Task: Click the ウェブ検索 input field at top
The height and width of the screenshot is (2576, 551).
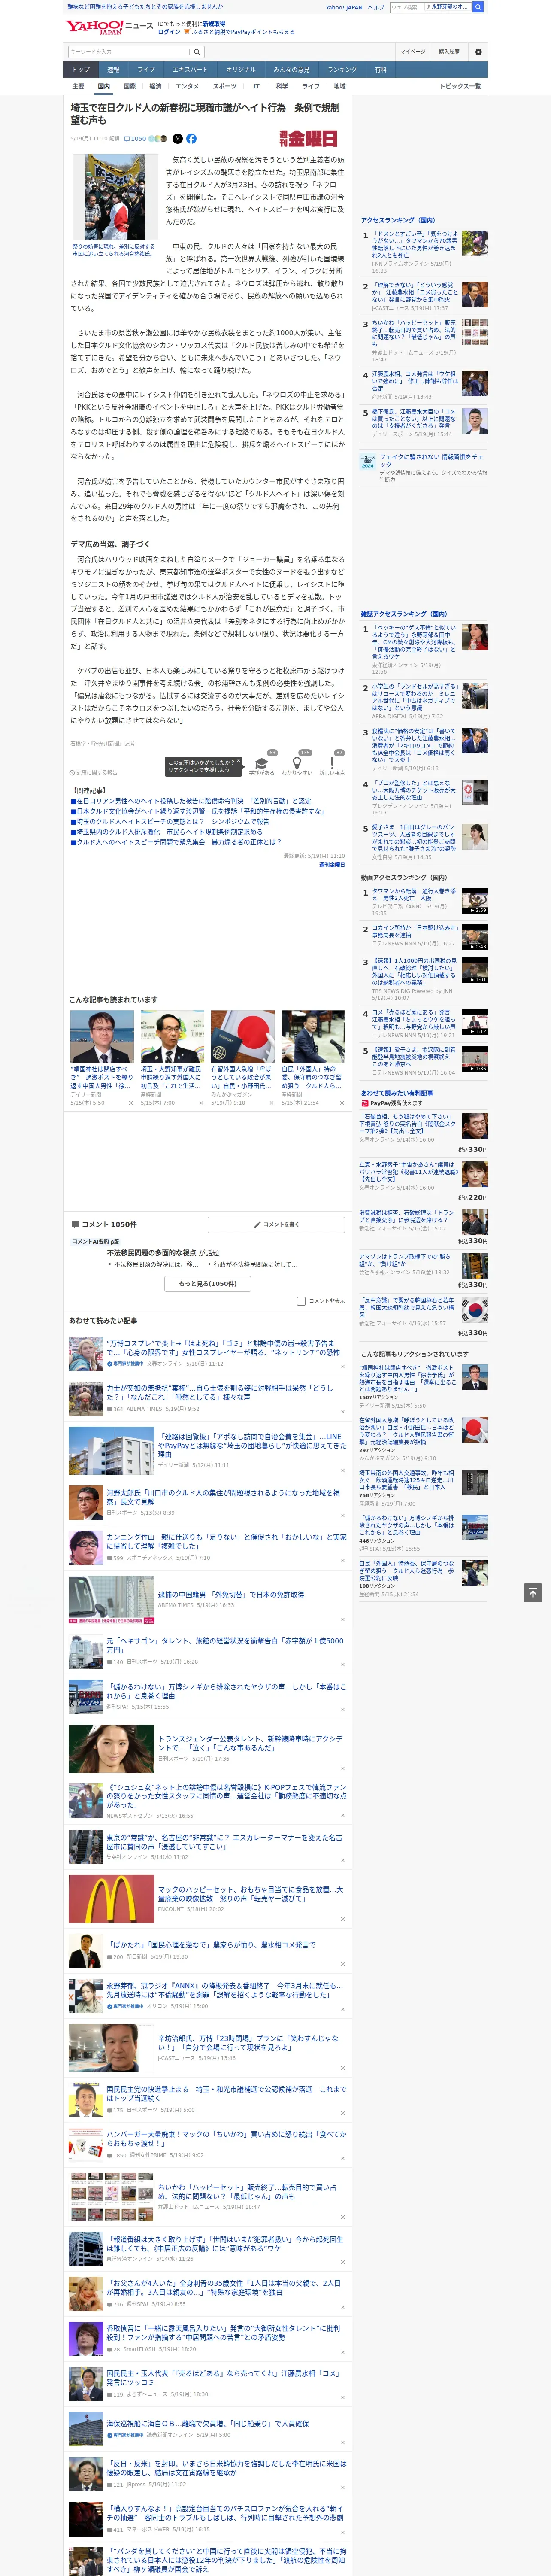Action: click(x=406, y=7)
